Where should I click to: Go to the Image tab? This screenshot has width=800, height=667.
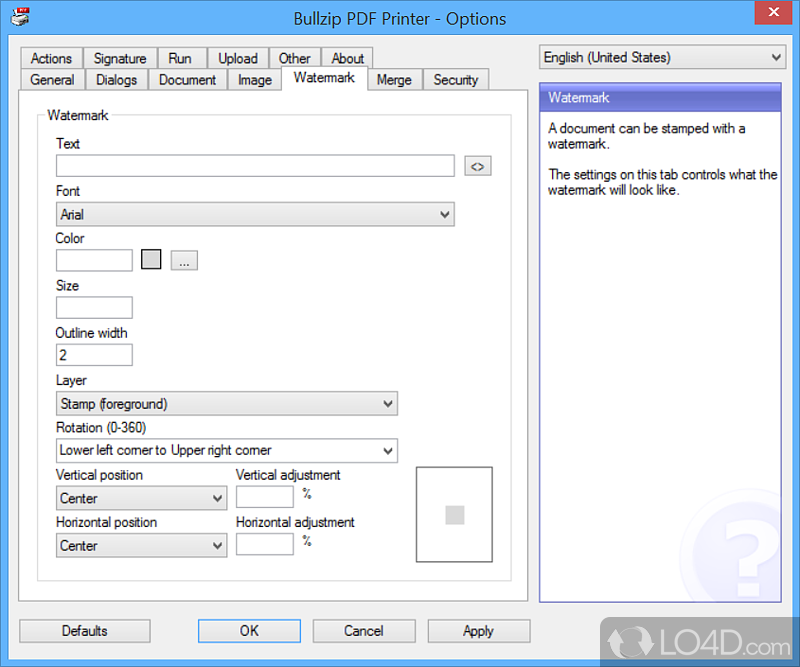(x=255, y=80)
